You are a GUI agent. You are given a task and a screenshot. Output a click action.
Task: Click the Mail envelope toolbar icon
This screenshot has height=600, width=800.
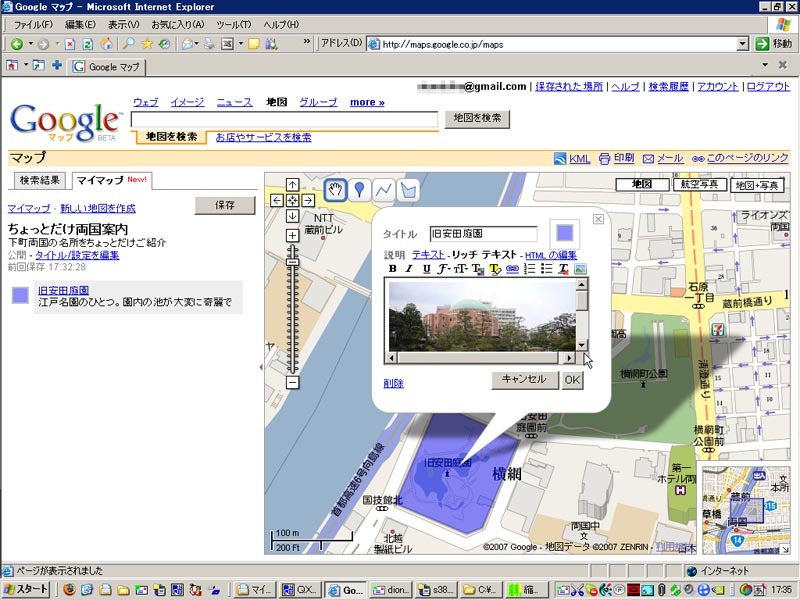point(188,44)
